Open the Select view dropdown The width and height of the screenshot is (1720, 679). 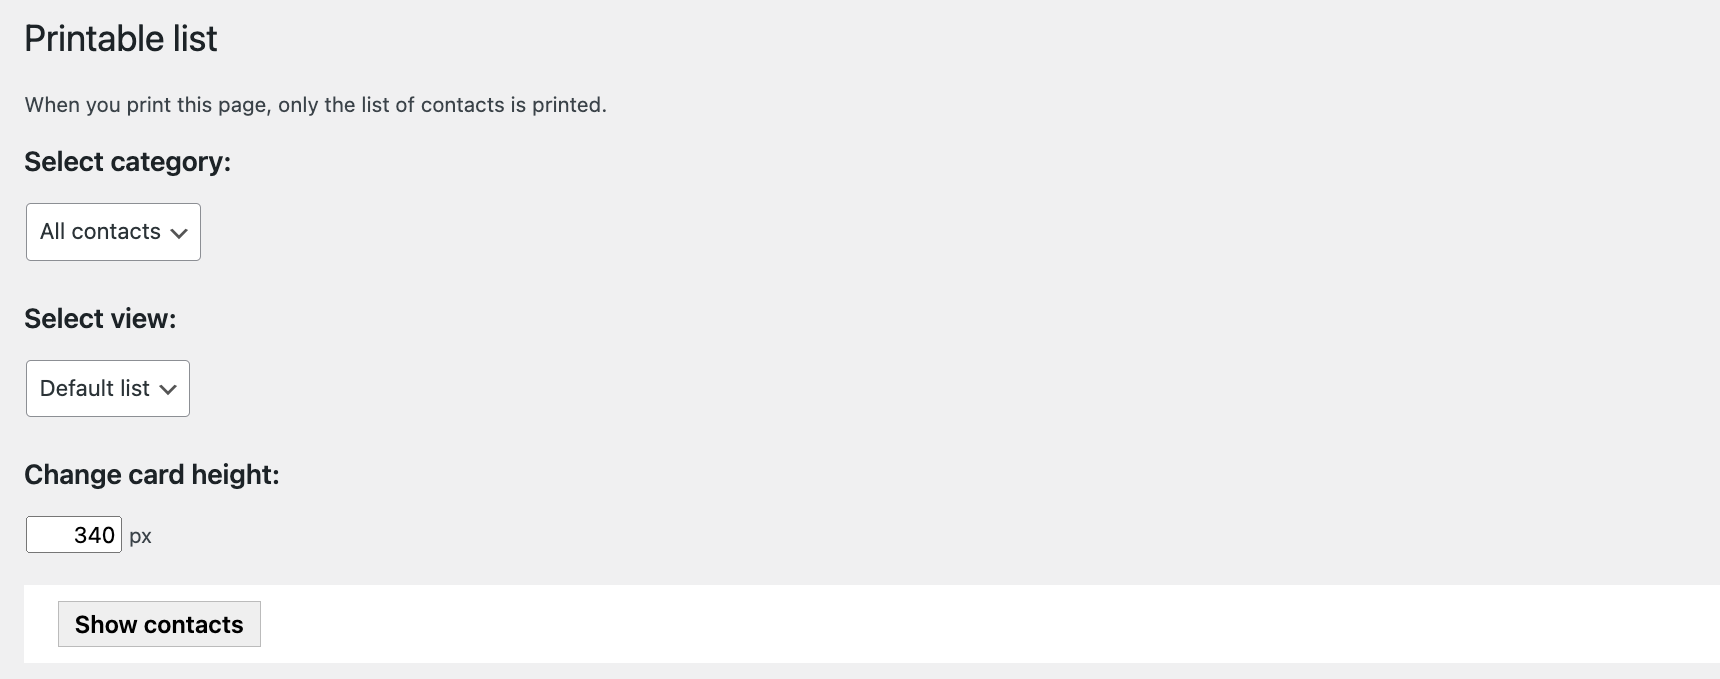(107, 388)
